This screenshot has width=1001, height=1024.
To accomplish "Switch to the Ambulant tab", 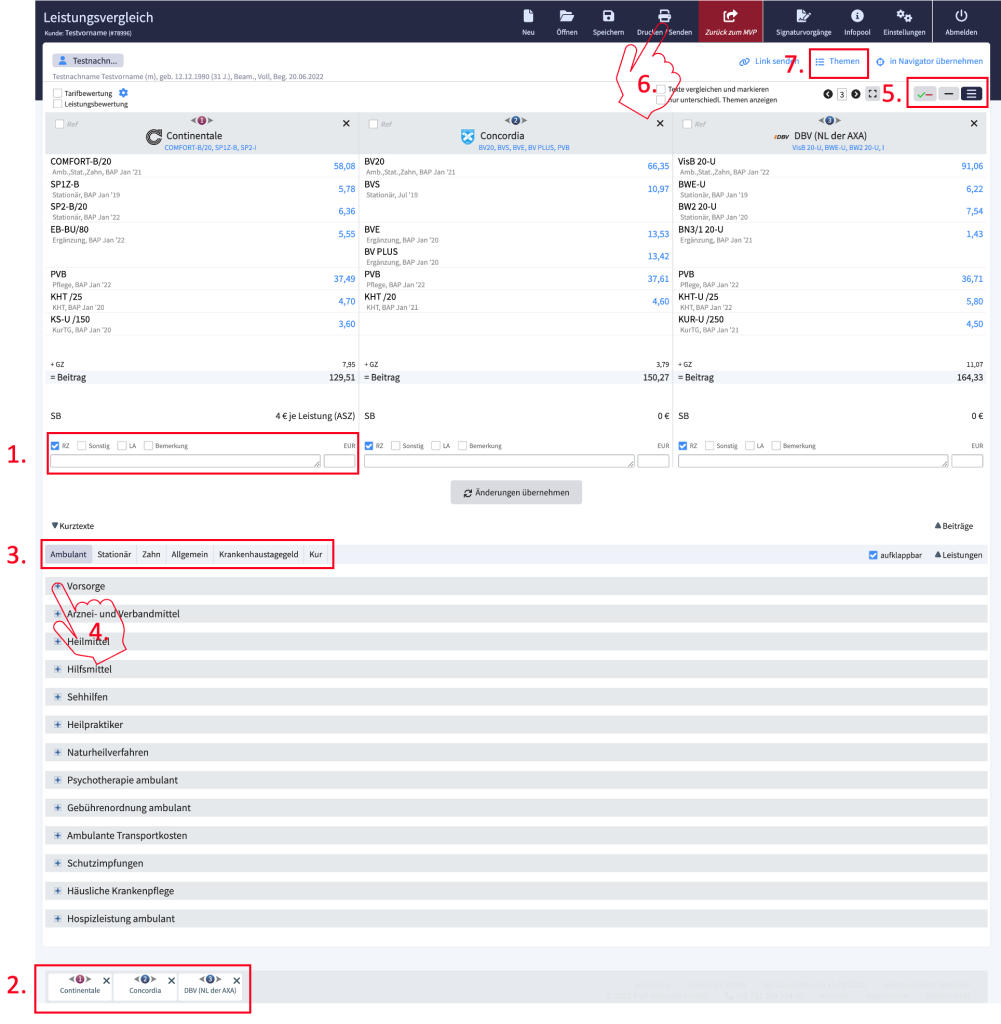I will click(x=69, y=554).
